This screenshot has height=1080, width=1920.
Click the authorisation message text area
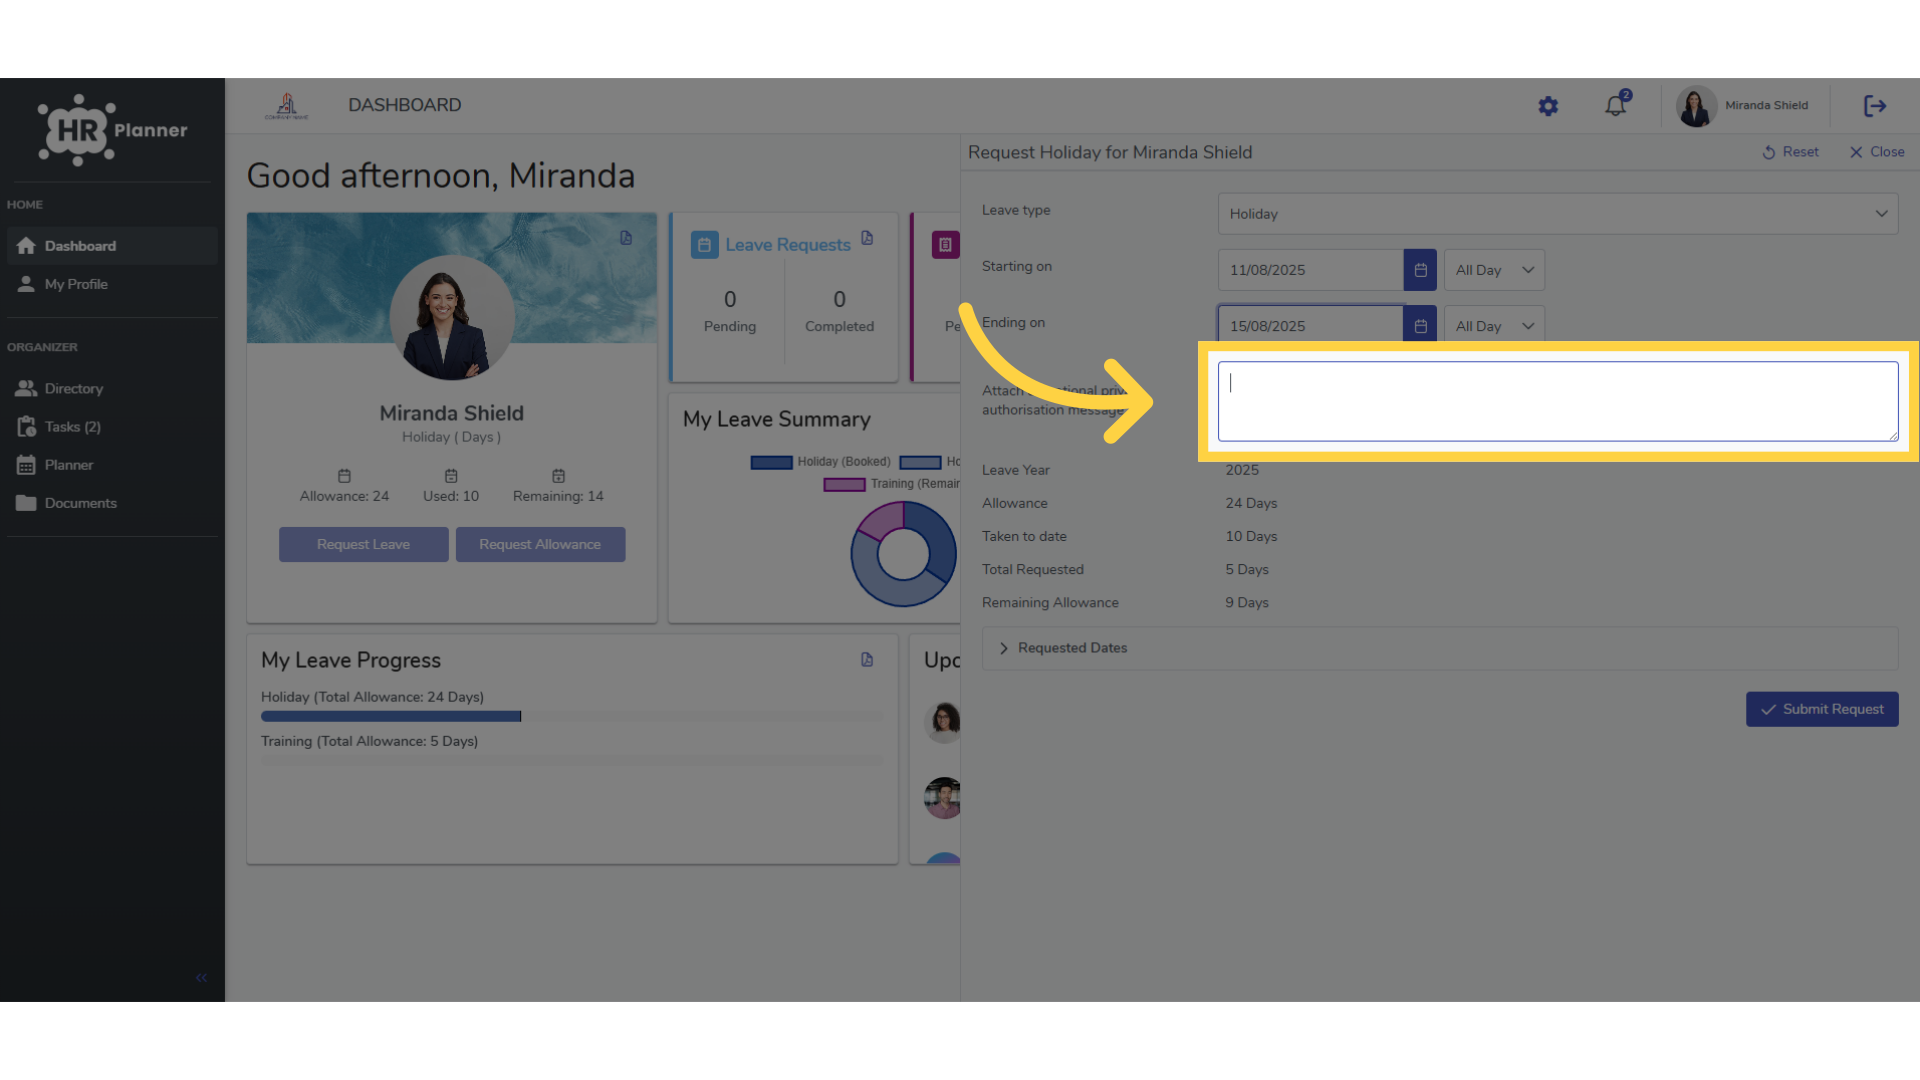(x=1557, y=401)
